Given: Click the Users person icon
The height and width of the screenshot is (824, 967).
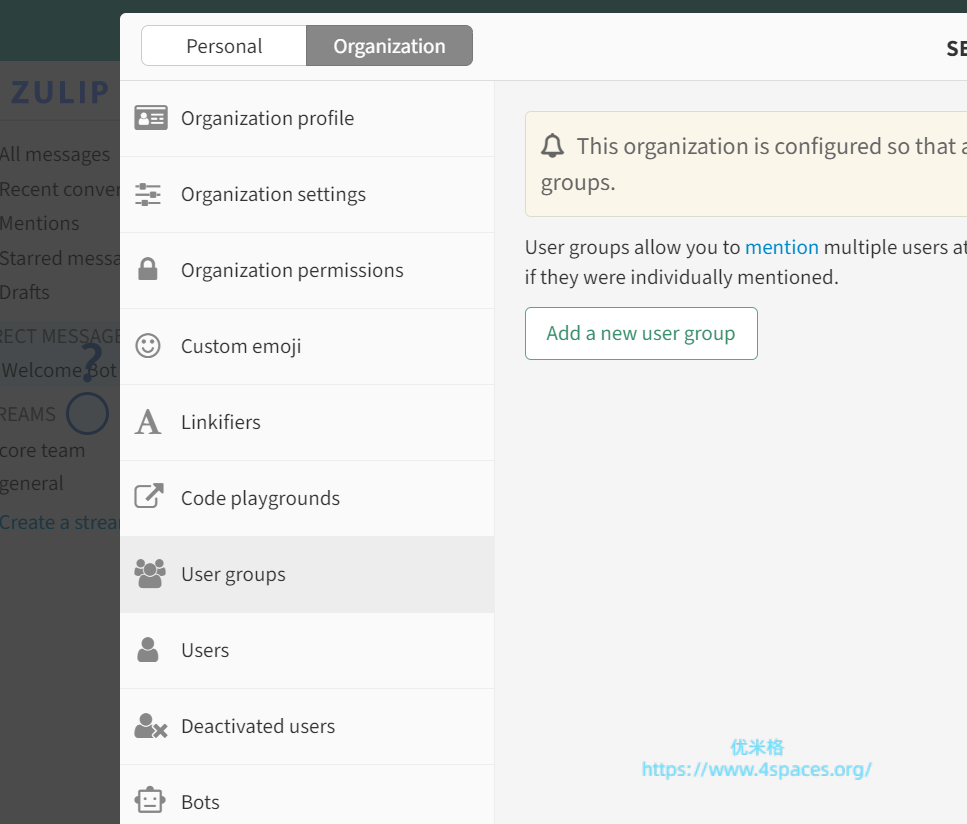Looking at the screenshot, I should coord(148,650).
